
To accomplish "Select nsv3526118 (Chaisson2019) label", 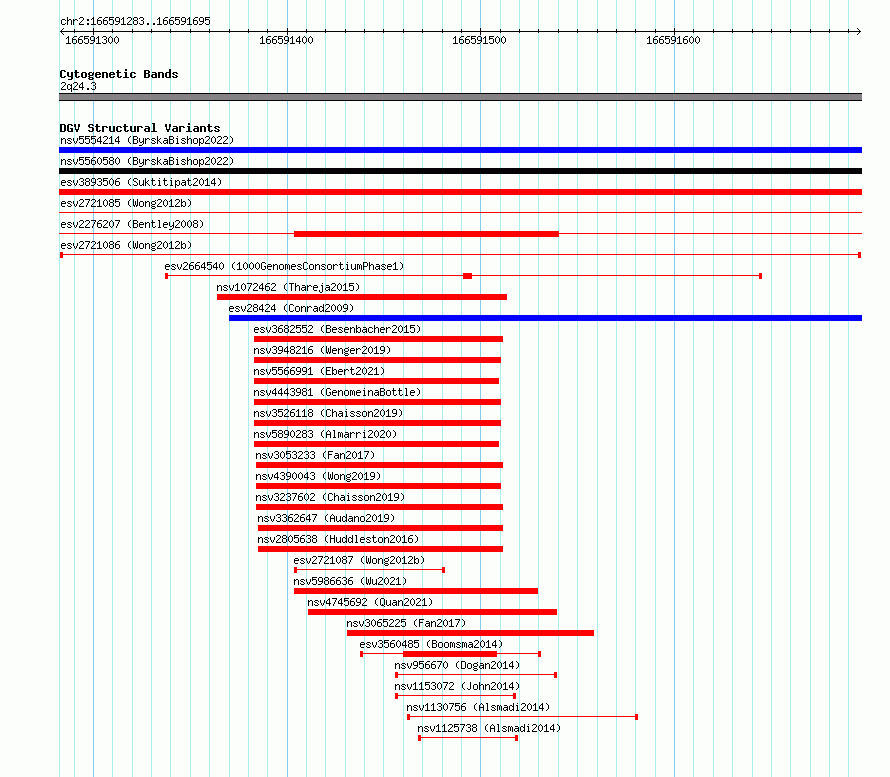I will click(328, 413).
